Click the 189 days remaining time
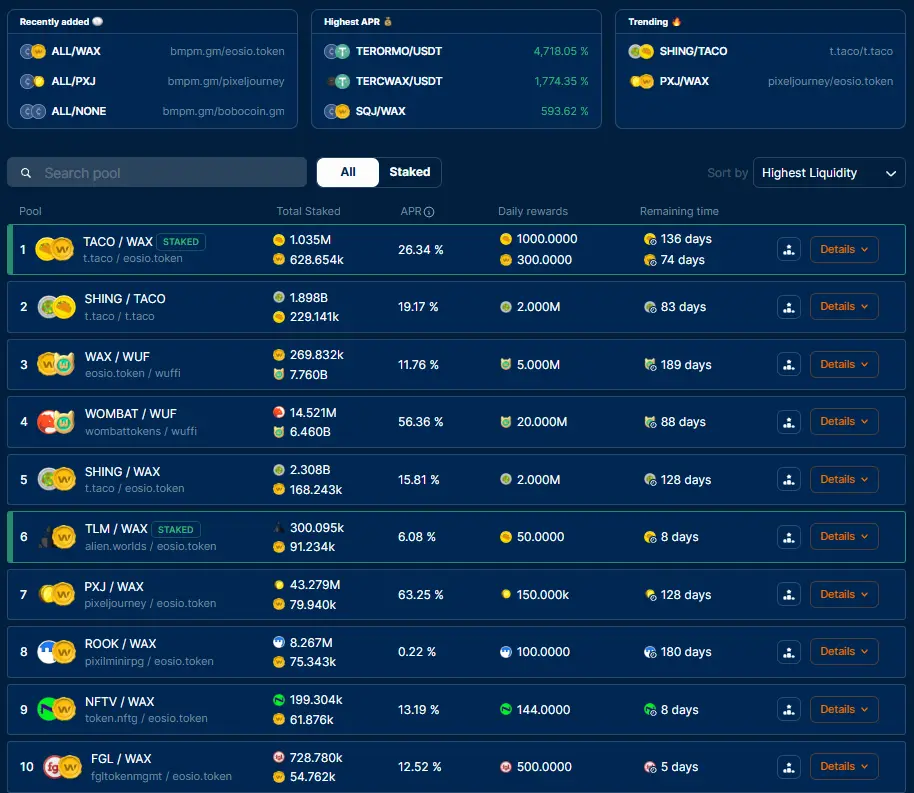The height and width of the screenshot is (793, 914). coord(686,364)
